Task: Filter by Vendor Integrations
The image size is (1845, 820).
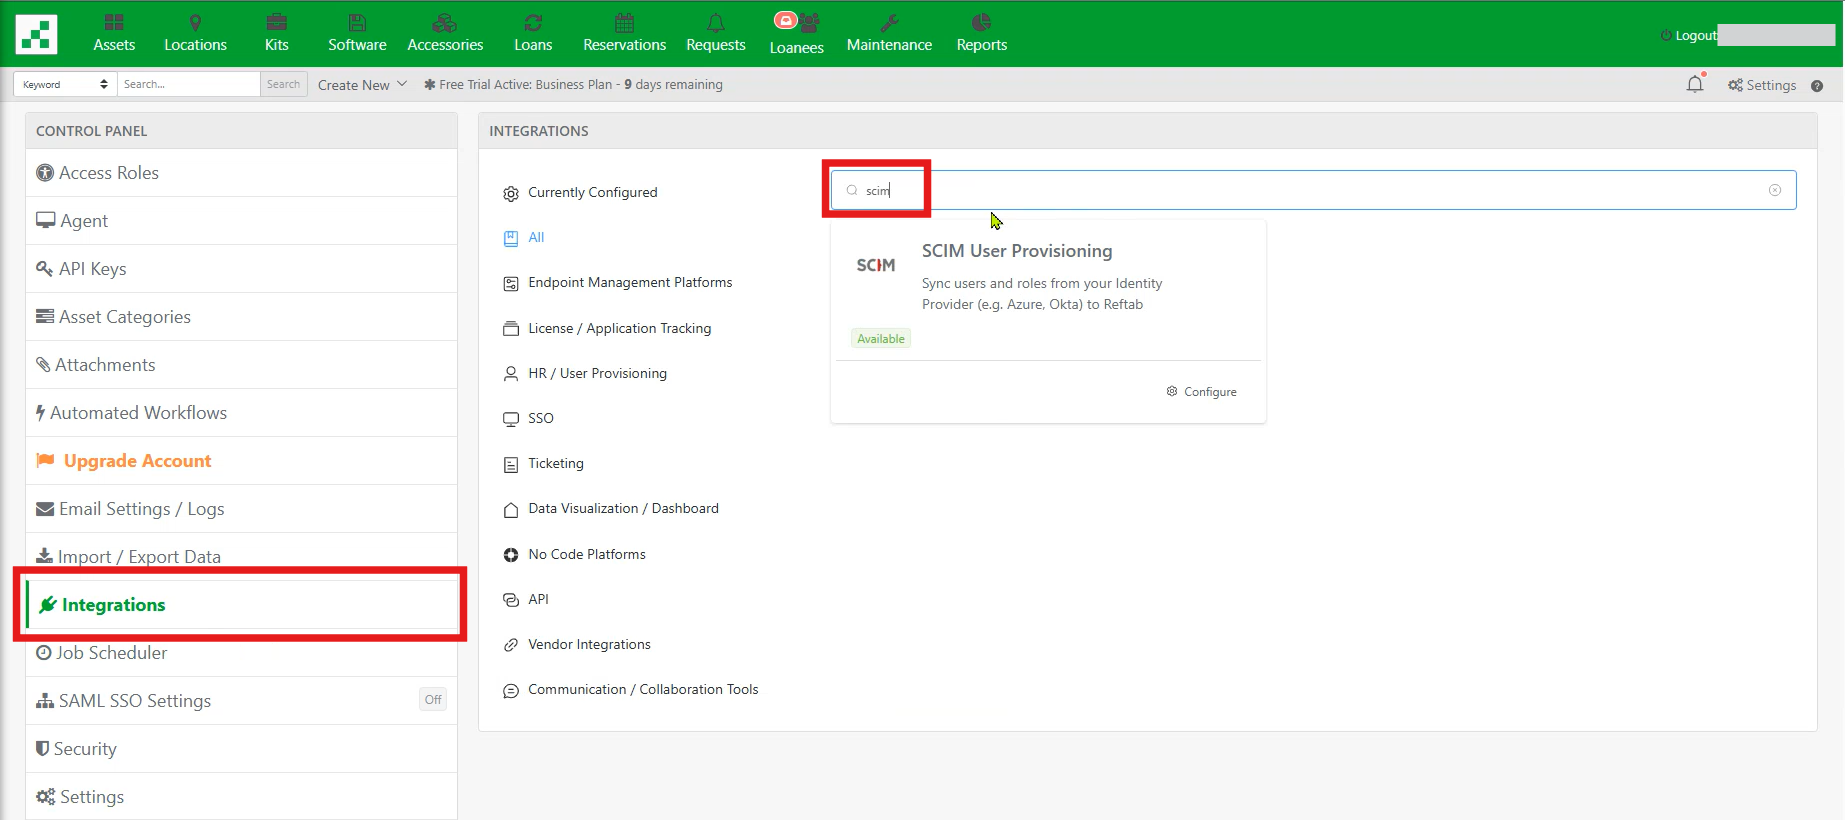Action: 576,645
